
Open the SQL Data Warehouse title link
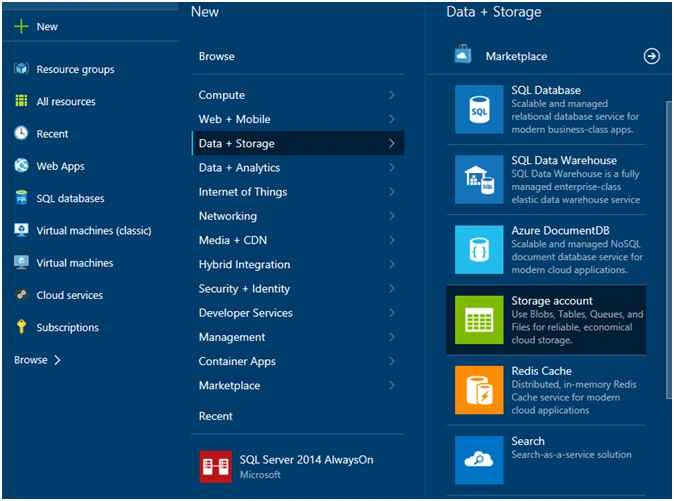pyautogui.click(x=564, y=160)
